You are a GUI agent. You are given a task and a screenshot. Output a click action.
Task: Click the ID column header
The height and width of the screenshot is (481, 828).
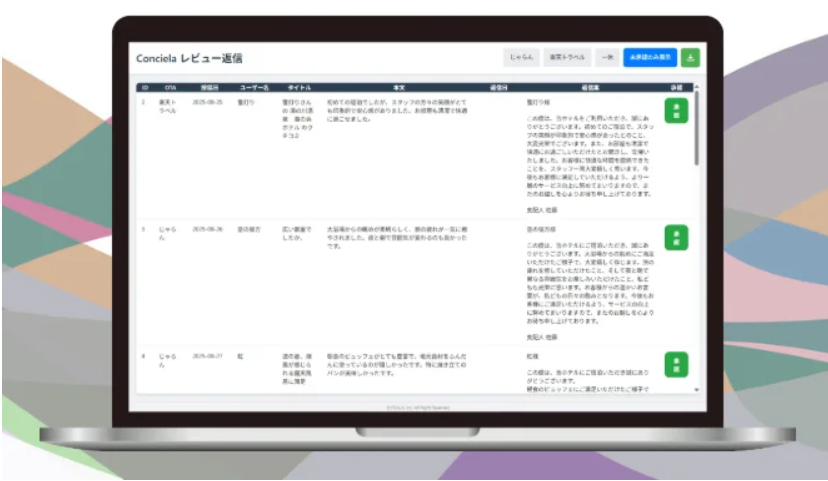[145, 88]
